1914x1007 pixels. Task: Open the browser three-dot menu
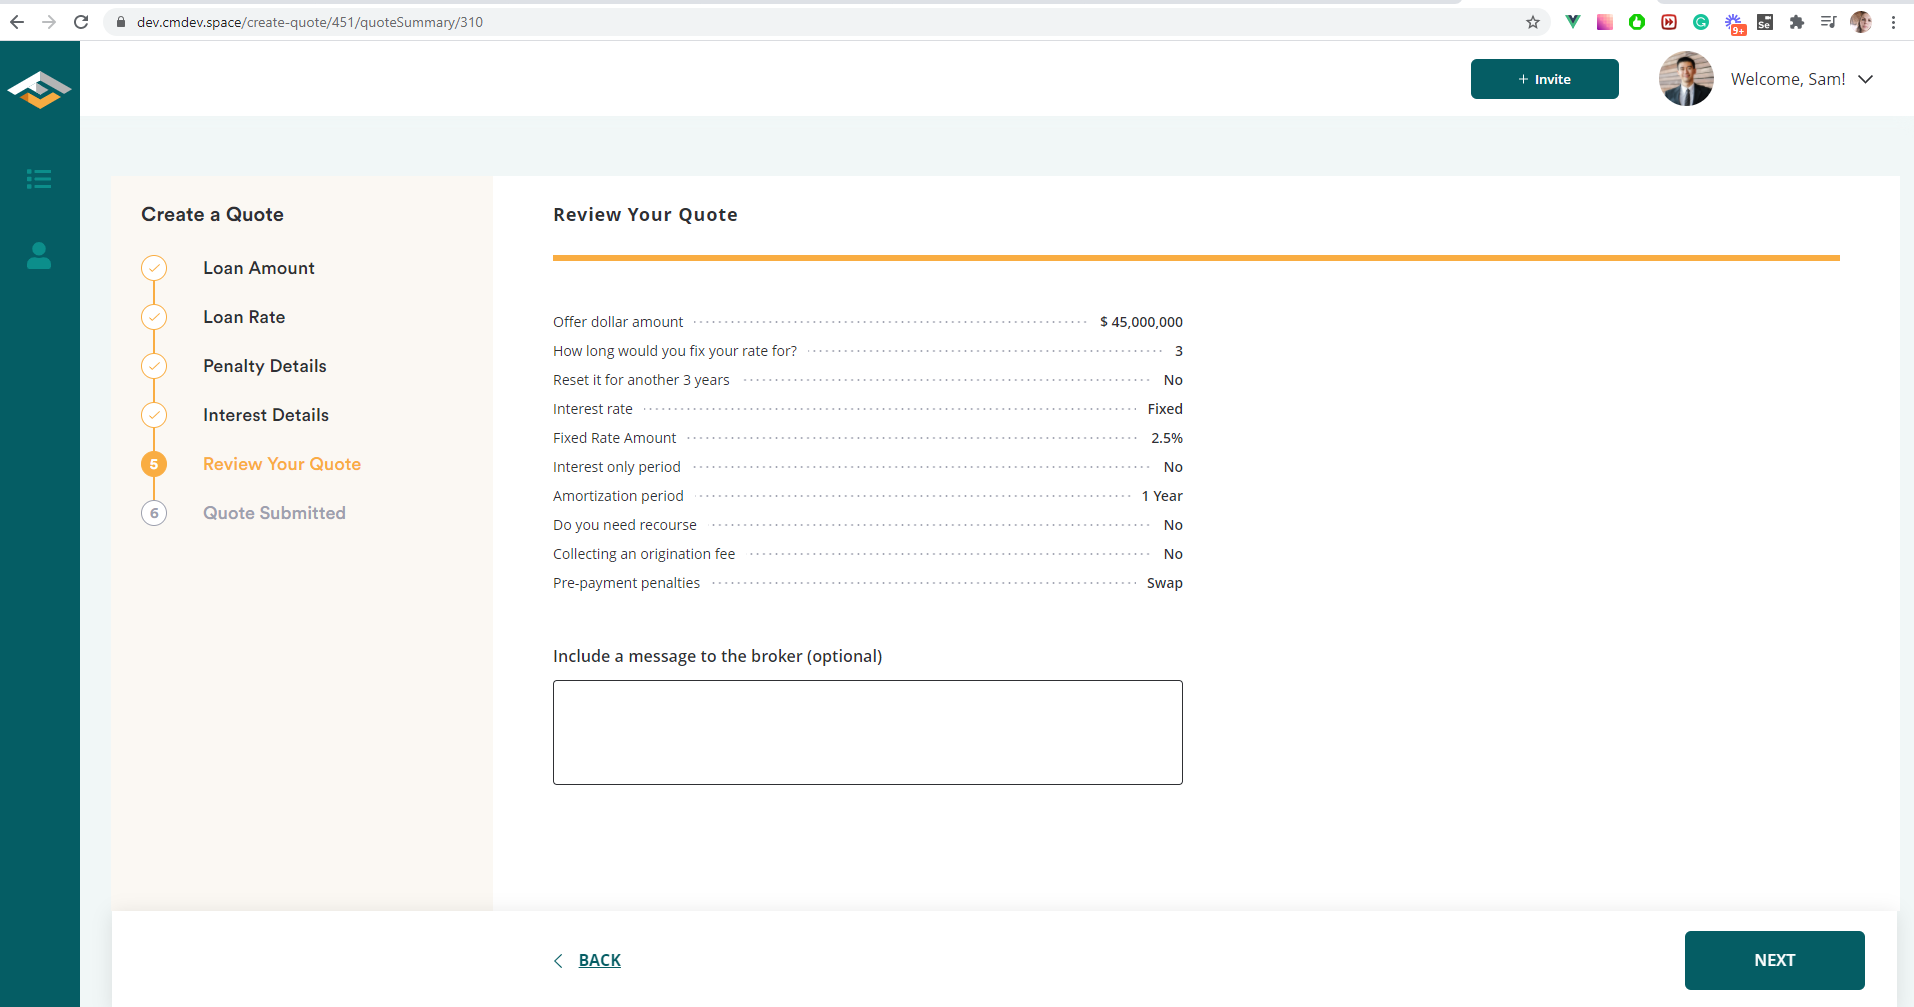pos(1895,21)
